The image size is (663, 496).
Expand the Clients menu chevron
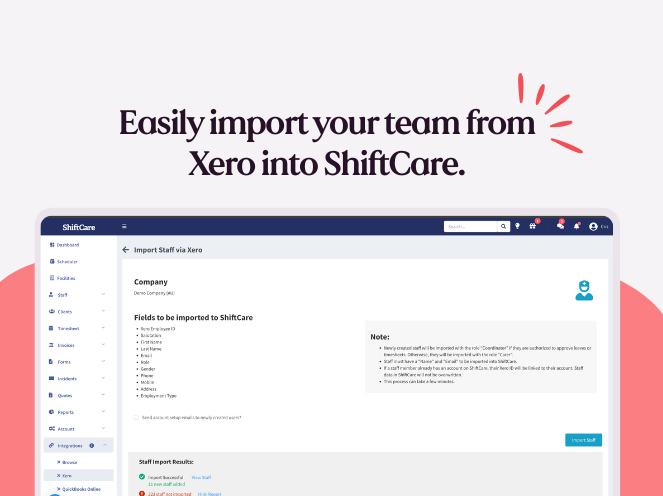click(103, 311)
